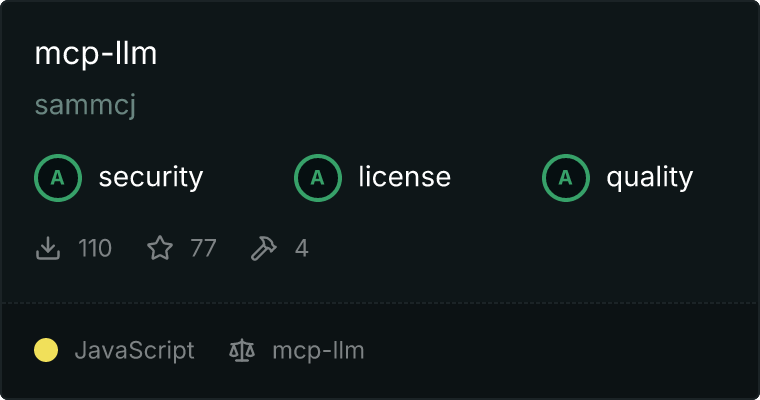Screen dimensions: 760x400
Task: Select the license label text
Action: click(x=405, y=176)
